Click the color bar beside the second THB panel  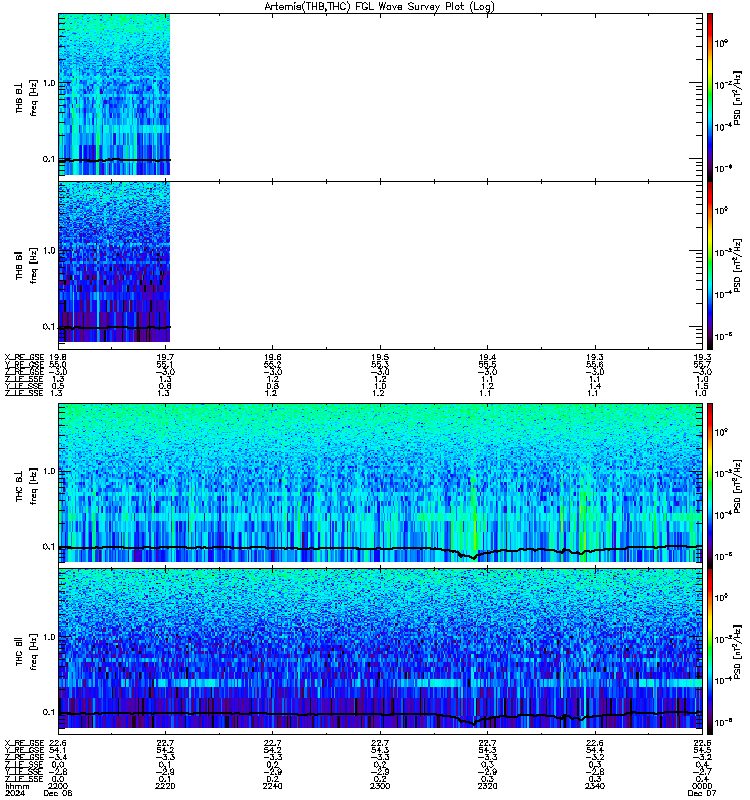pyautogui.click(x=710, y=265)
